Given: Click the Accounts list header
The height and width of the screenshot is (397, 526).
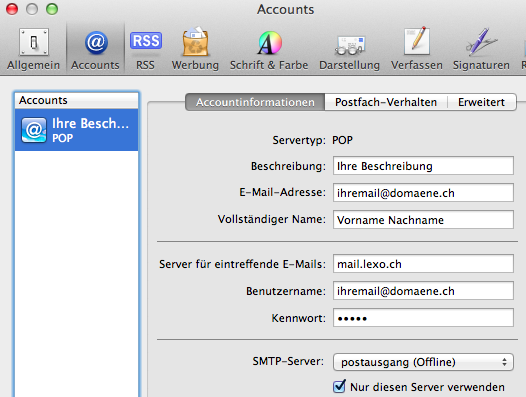Looking at the screenshot, I should 76,100.
